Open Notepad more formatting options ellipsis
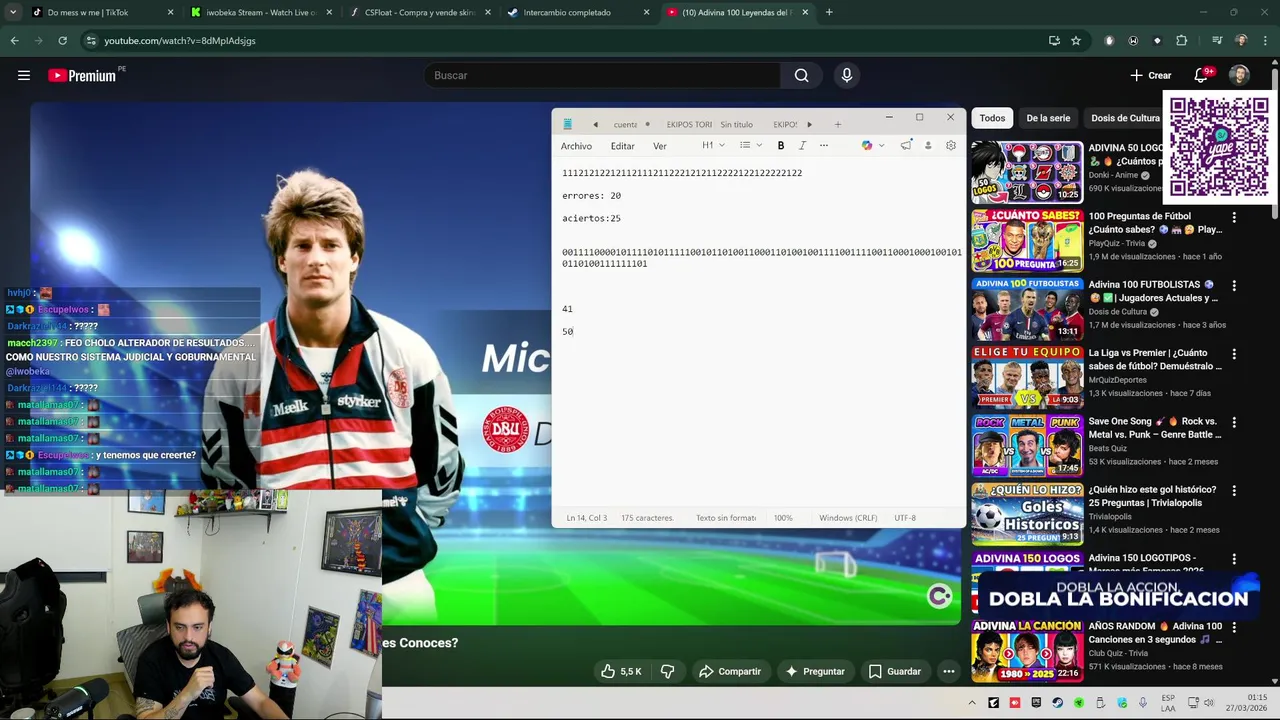 pyautogui.click(x=824, y=145)
